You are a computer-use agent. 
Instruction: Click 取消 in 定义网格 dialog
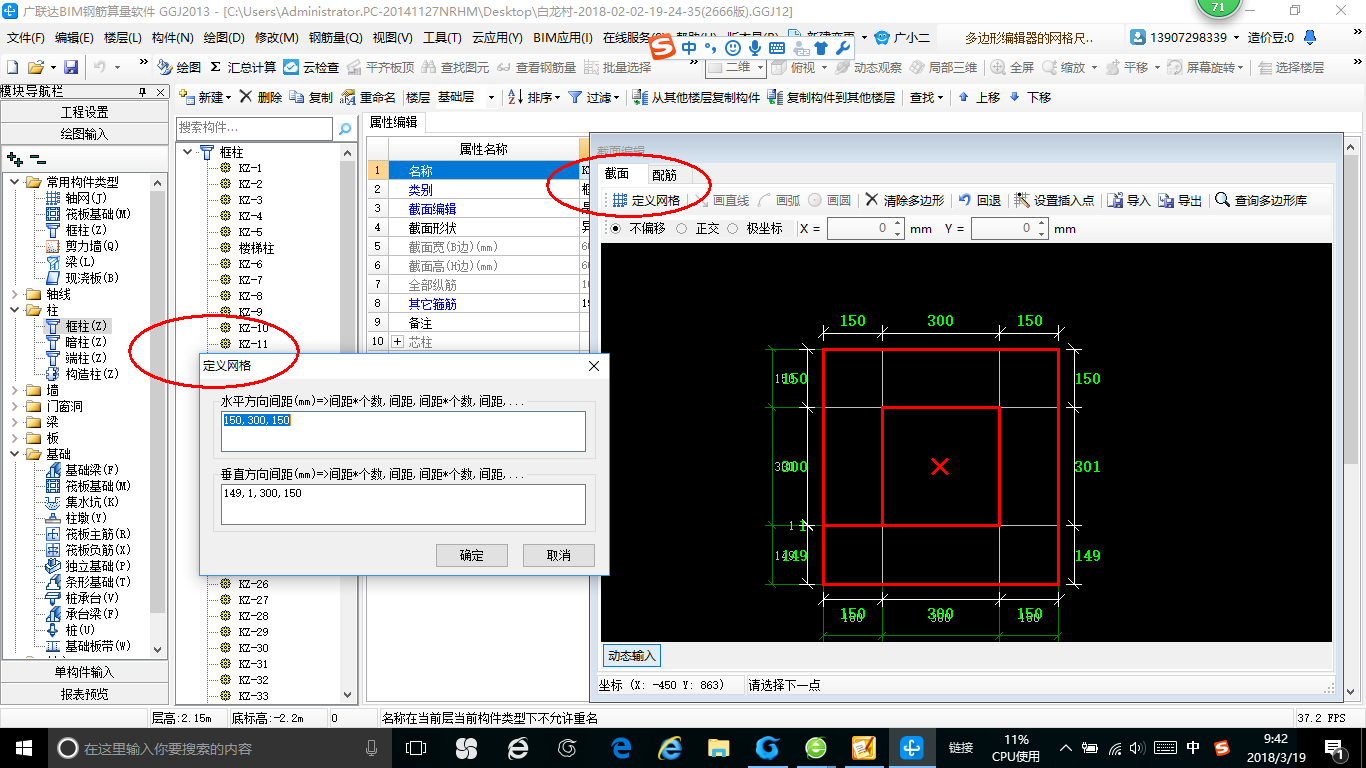[x=559, y=555]
